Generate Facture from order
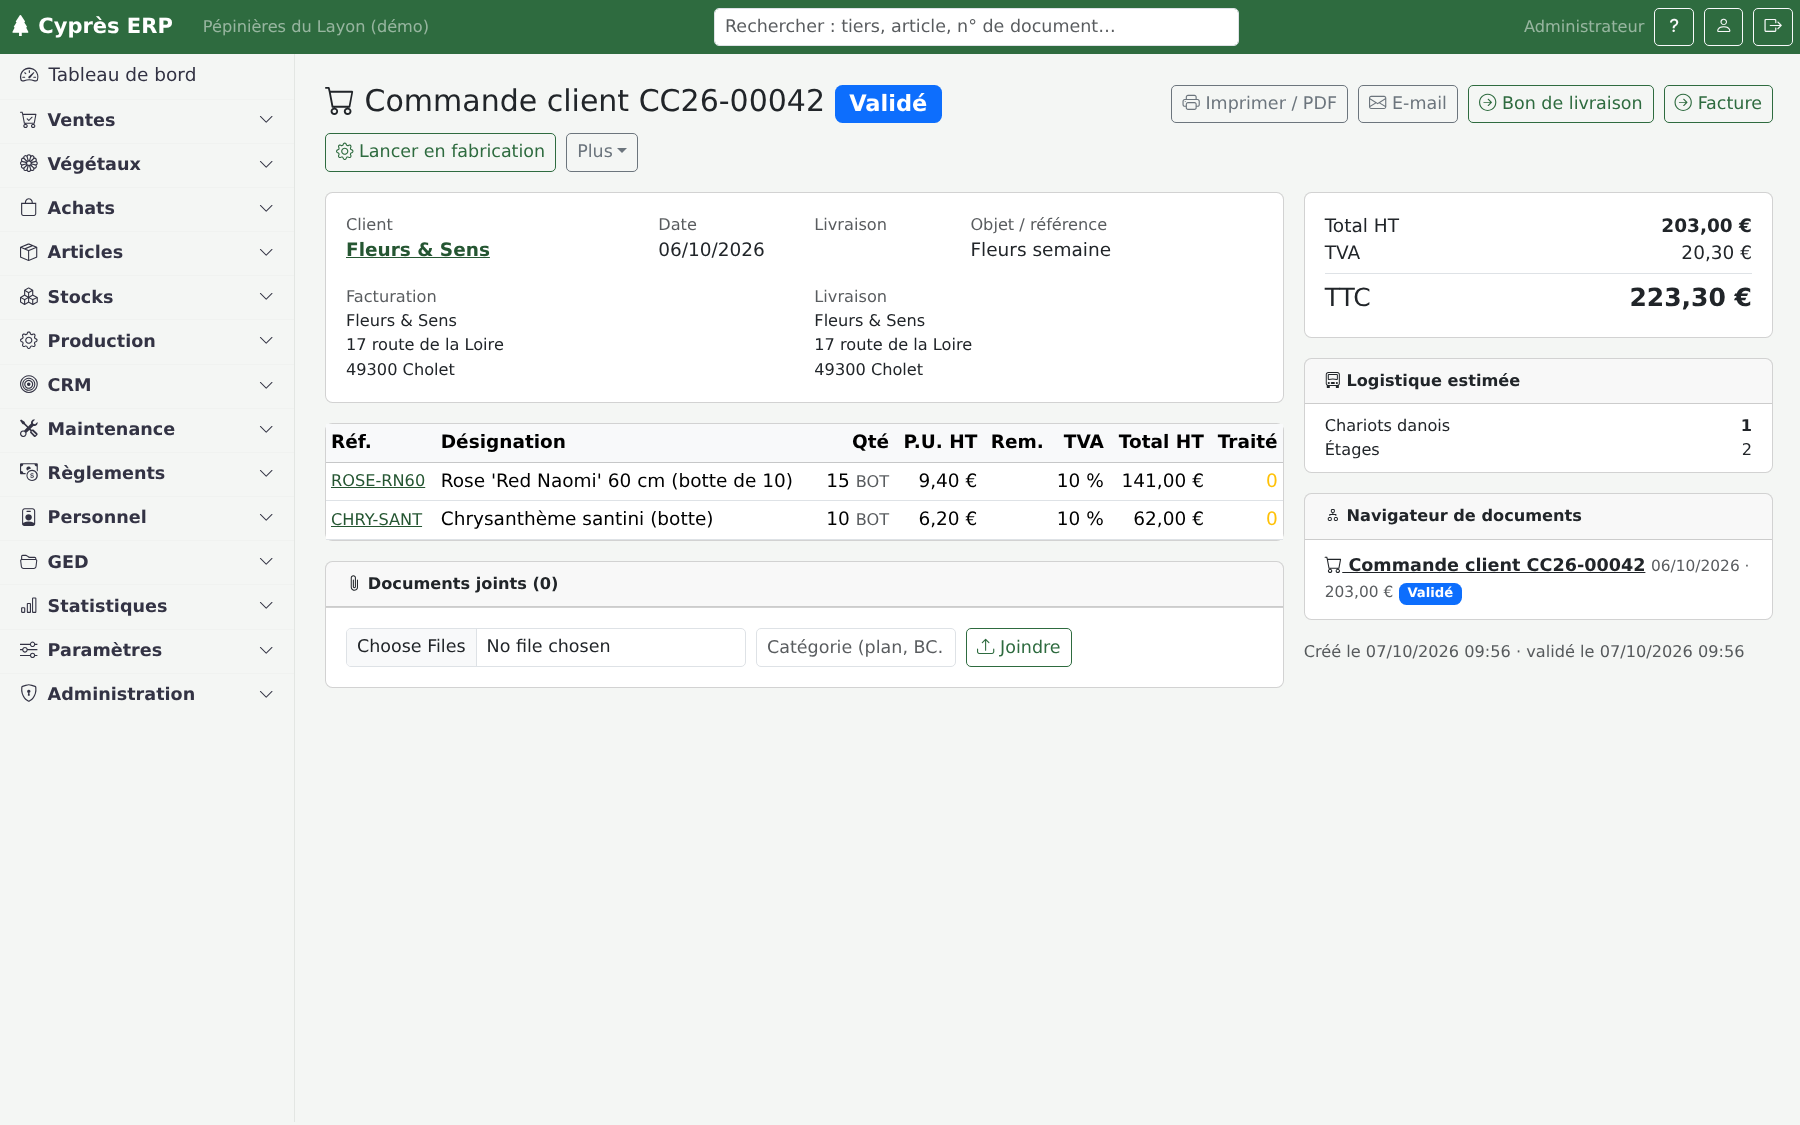This screenshot has height=1125, width=1800. pos(1718,104)
